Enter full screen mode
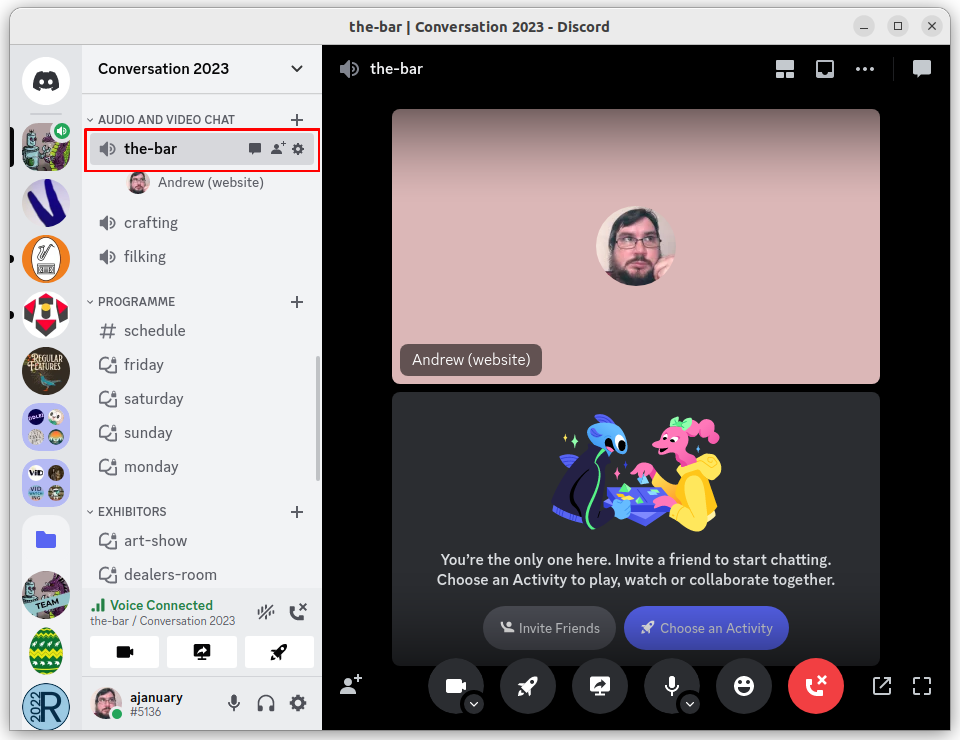Viewport: 960px width, 740px height. coord(921,686)
